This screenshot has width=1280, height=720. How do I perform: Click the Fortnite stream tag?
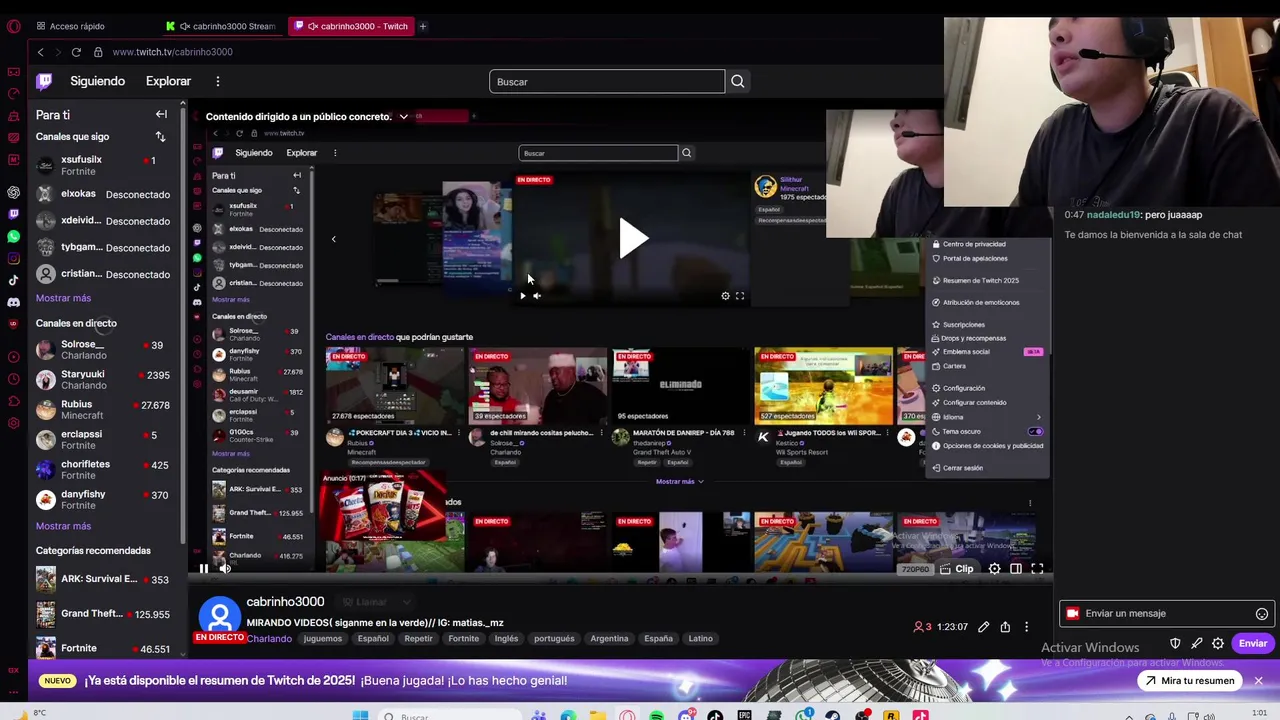pos(463,638)
